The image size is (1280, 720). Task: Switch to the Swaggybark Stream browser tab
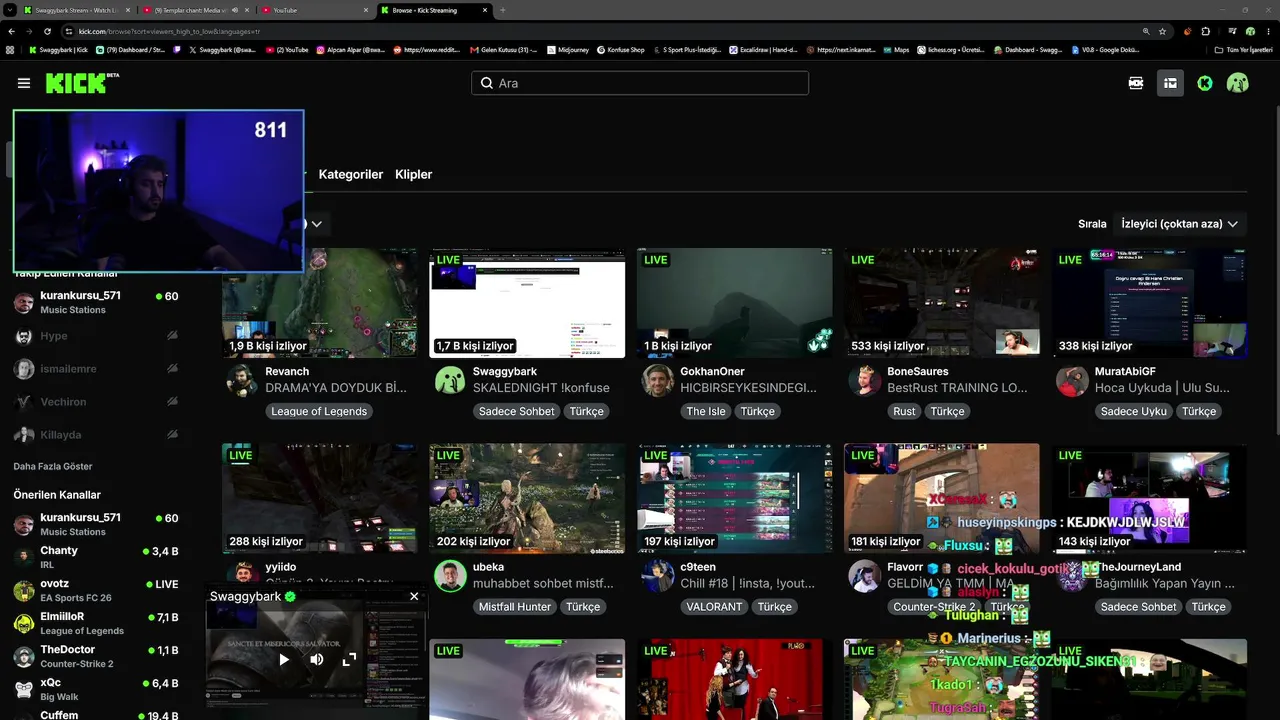(78, 10)
